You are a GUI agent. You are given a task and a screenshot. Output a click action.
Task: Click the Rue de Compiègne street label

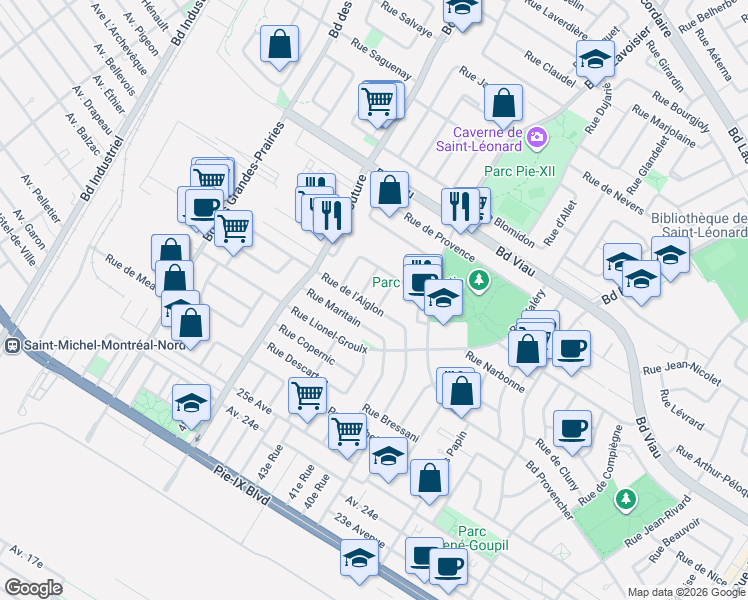pos(601,465)
